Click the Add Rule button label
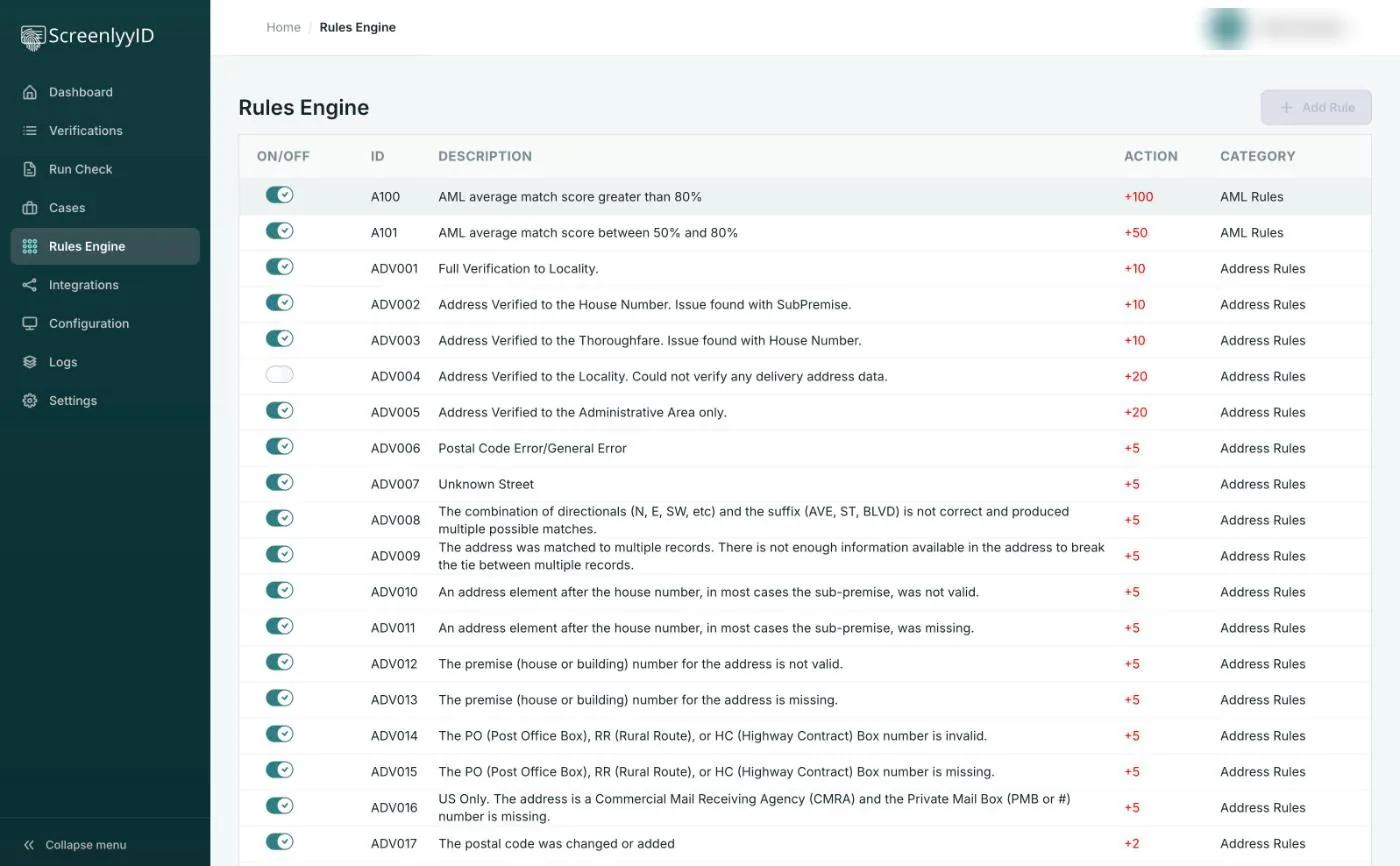 [1328, 107]
